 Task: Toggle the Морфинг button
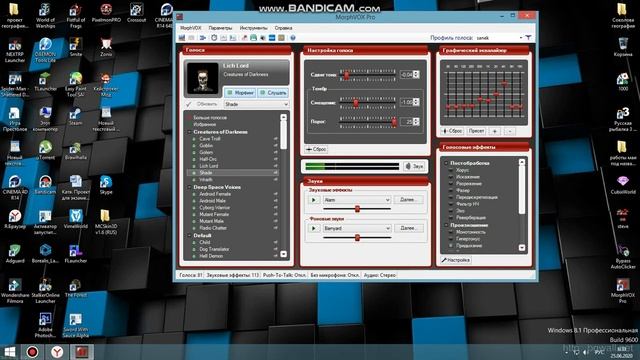coord(240,93)
